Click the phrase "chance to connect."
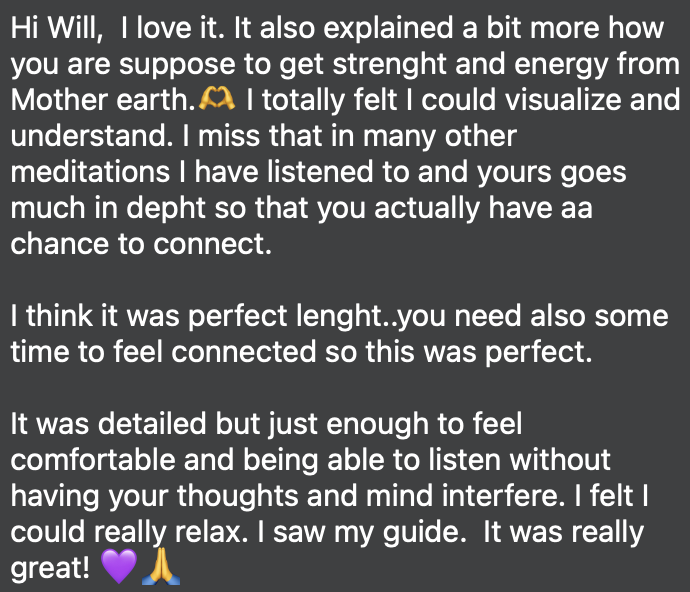 [140, 245]
